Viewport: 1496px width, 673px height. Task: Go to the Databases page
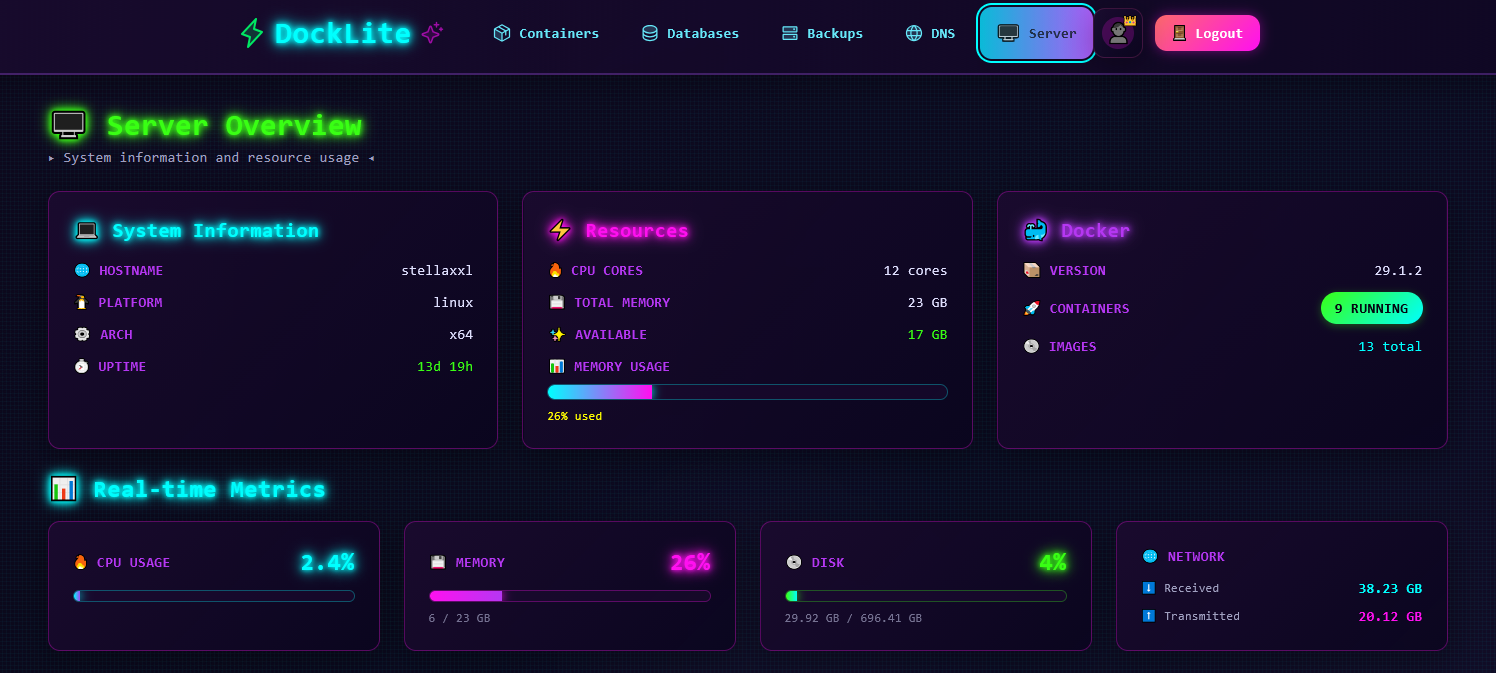point(690,33)
